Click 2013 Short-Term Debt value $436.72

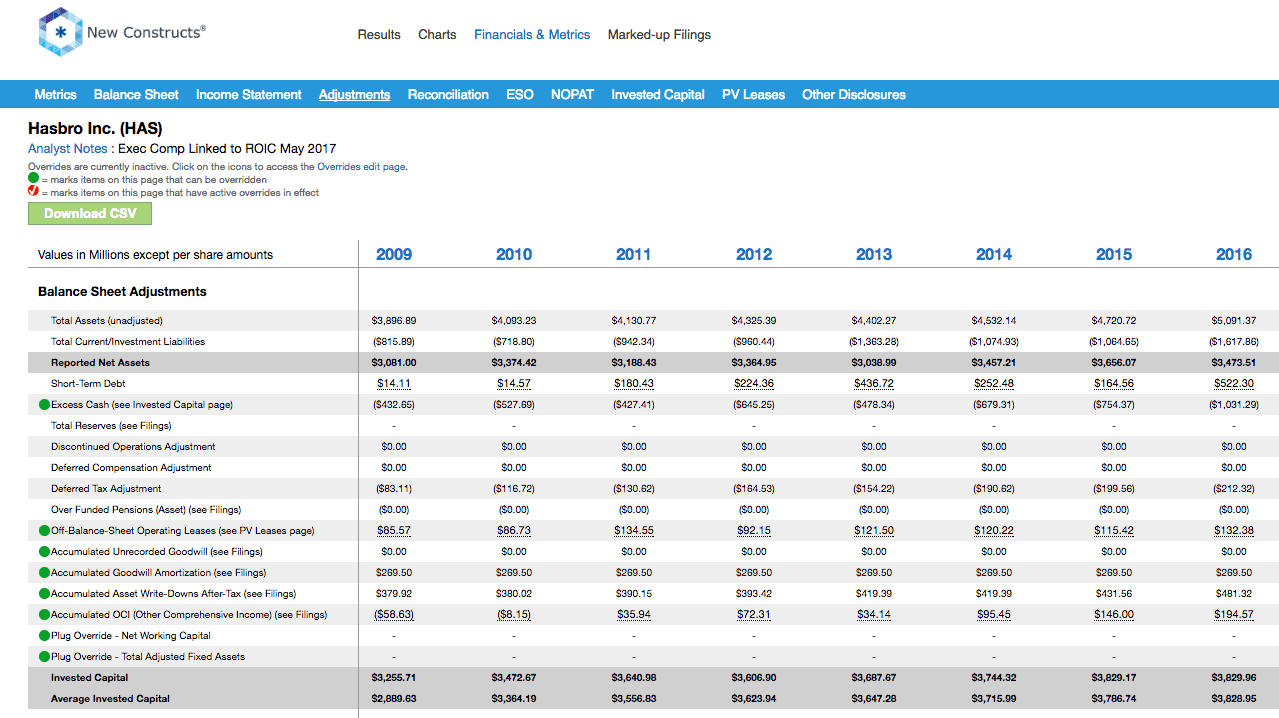pyautogui.click(x=874, y=384)
